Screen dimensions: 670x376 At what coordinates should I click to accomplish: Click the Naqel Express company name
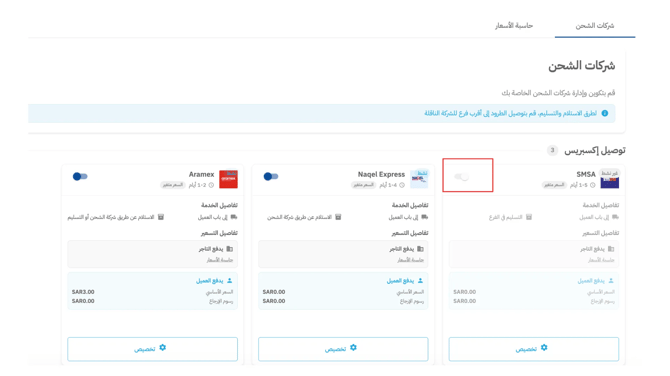pos(381,174)
